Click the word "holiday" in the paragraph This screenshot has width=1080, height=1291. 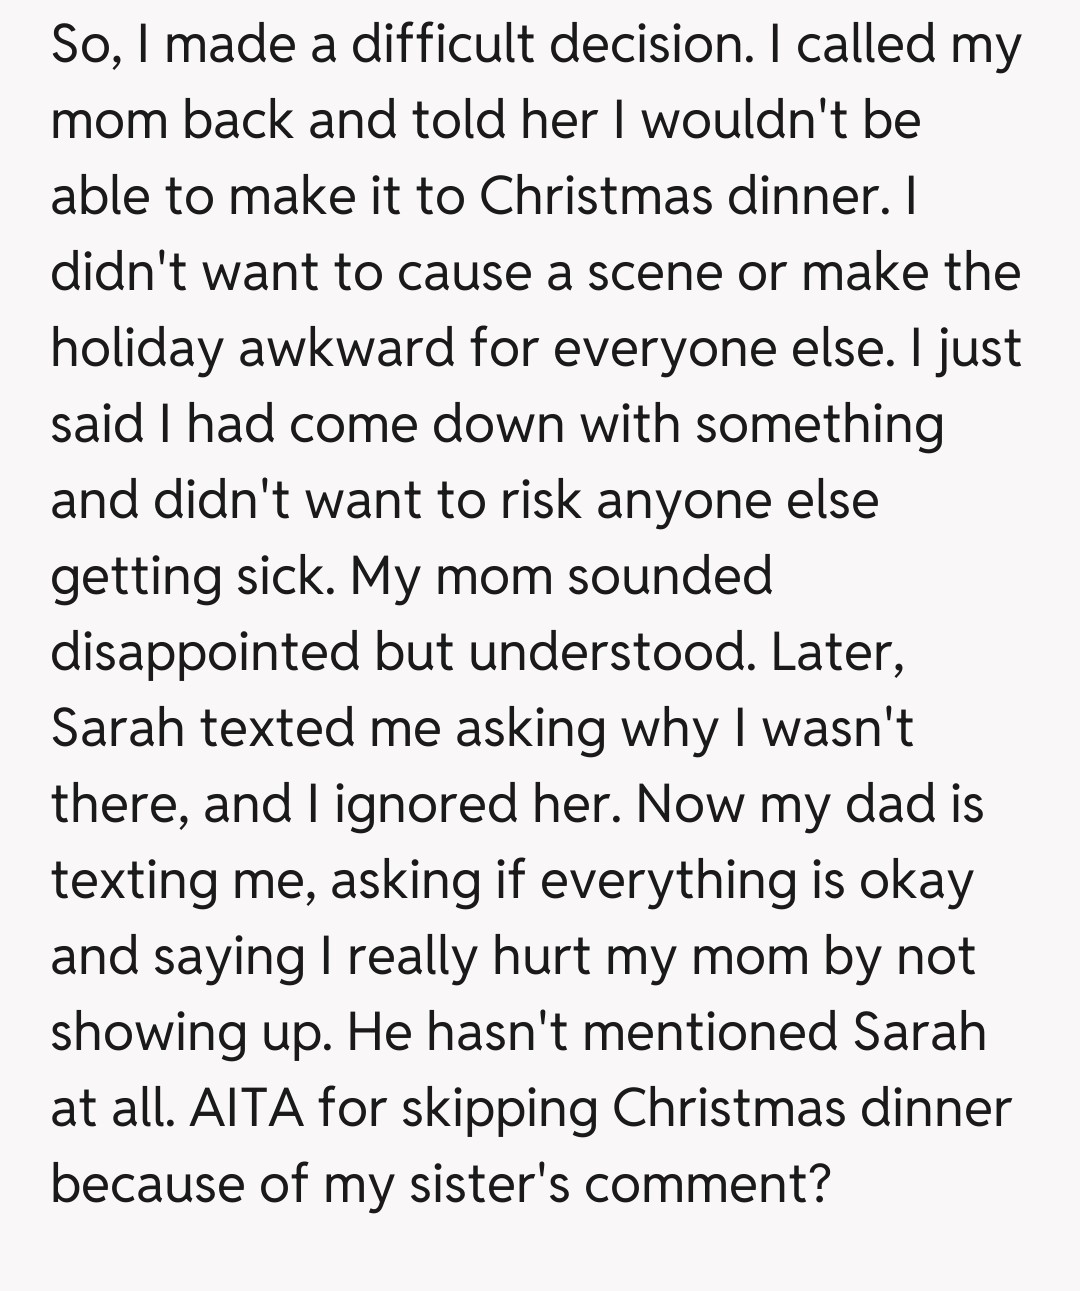(137, 348)
